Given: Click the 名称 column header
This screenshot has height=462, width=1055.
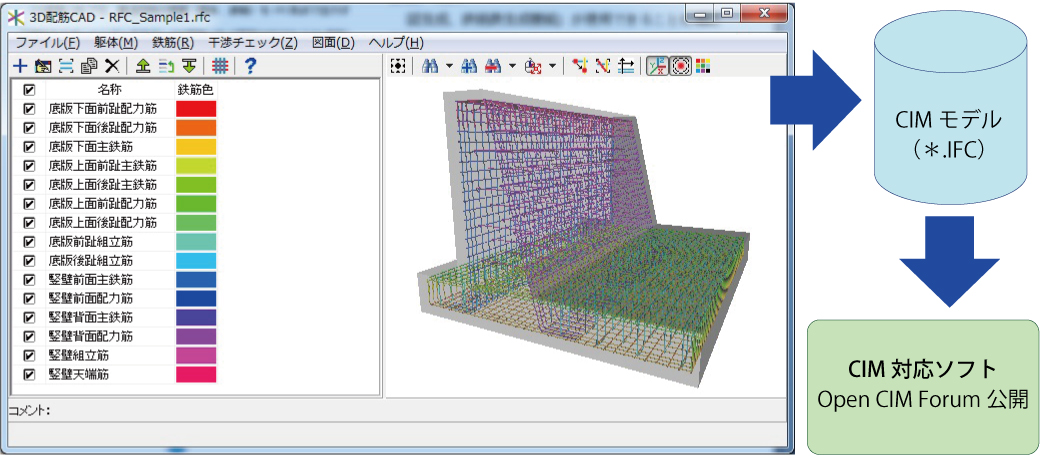Looking at the screenshot, I should coord(110,89).
